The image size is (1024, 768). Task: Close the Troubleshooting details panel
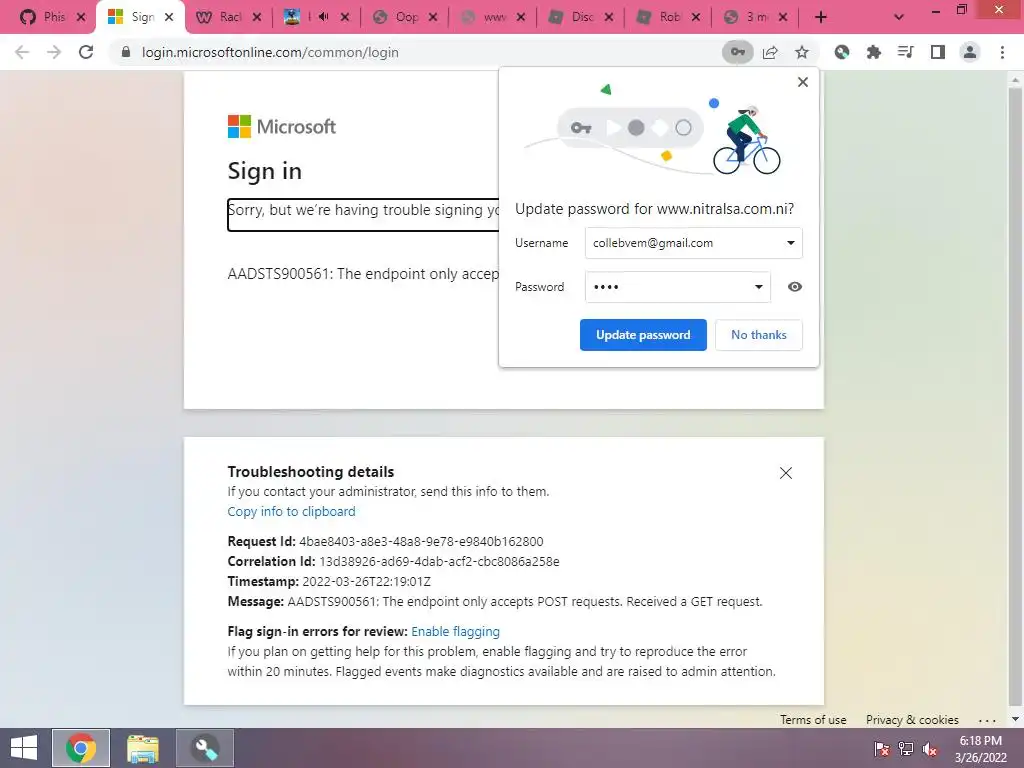(x=786, y=473)
